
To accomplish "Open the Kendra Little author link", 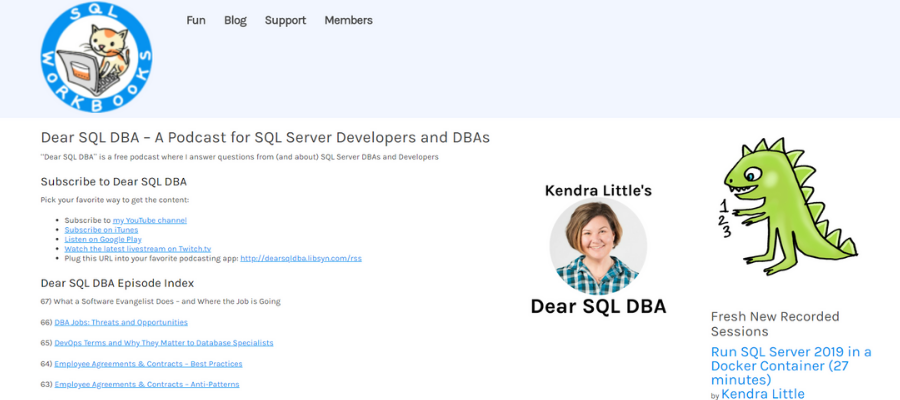I will [x=763, y=394].
